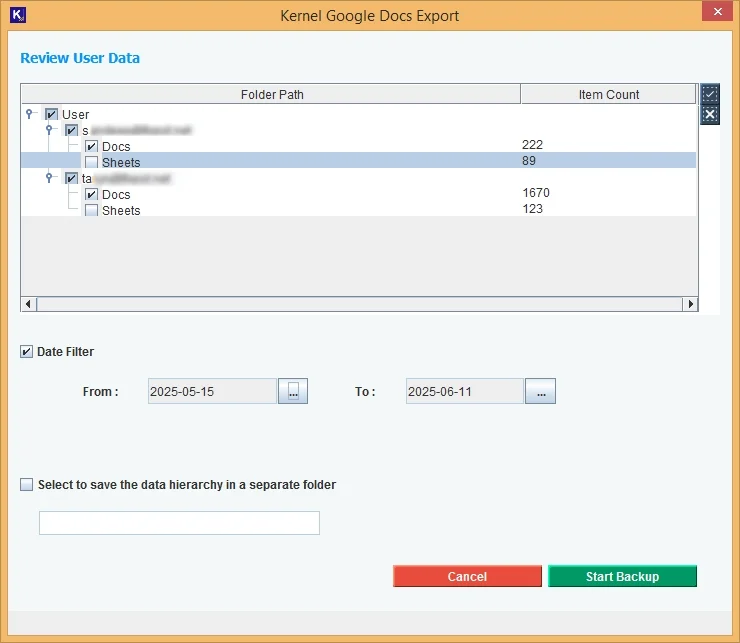
Task: Toggle checkbox for the account starting with 's'
Action: [71, 130]
